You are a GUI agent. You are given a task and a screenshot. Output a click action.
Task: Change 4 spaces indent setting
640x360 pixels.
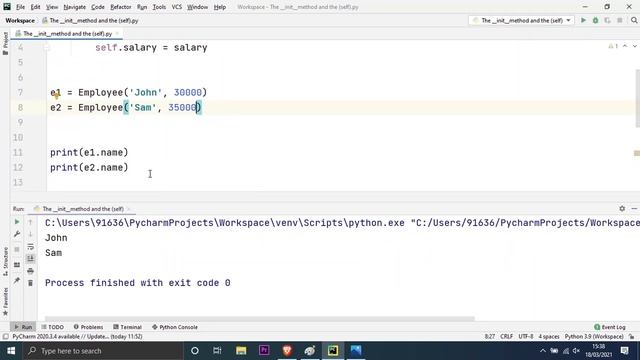click(x=549, y=337)
